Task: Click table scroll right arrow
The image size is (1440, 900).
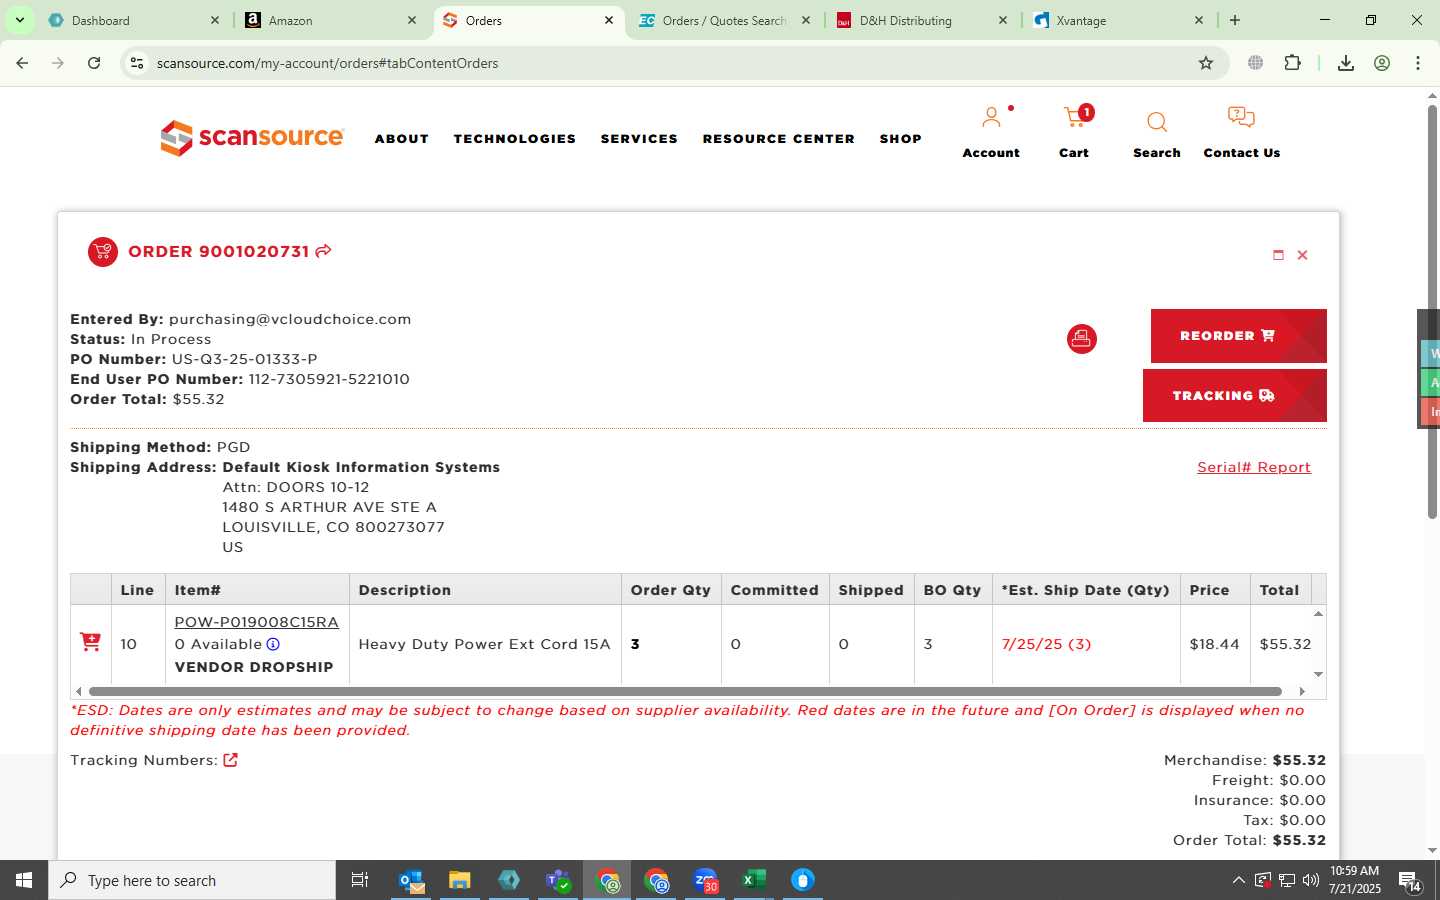Action: click(x=1302, y=691)
